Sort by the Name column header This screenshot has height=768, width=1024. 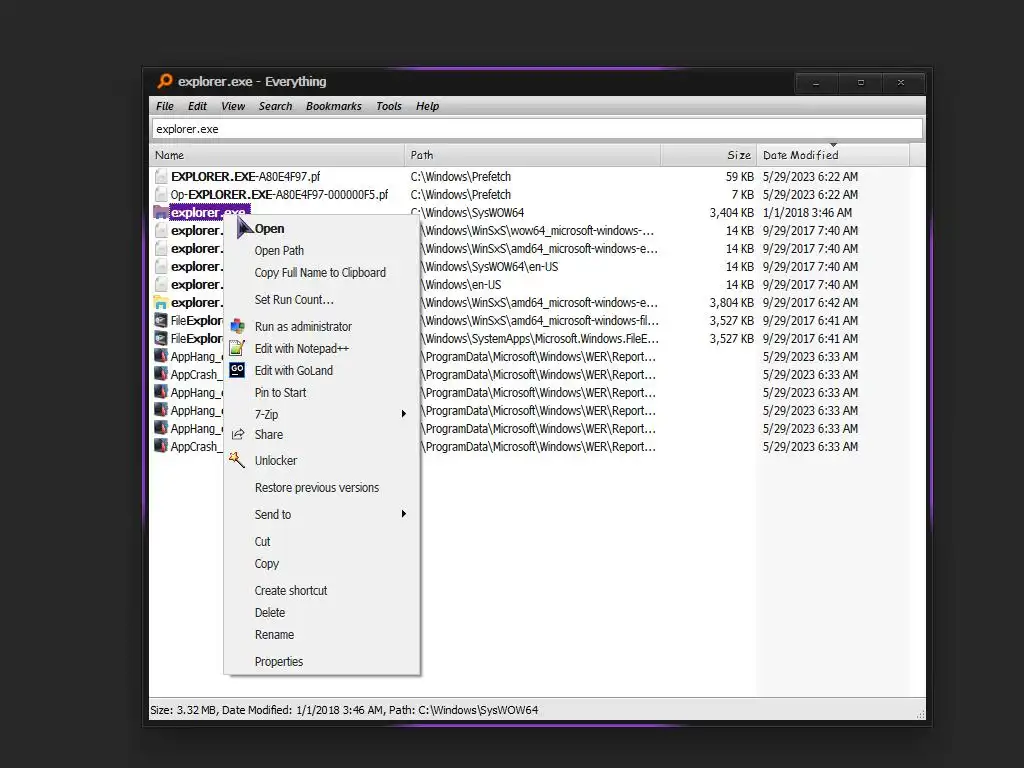[277, 155]
